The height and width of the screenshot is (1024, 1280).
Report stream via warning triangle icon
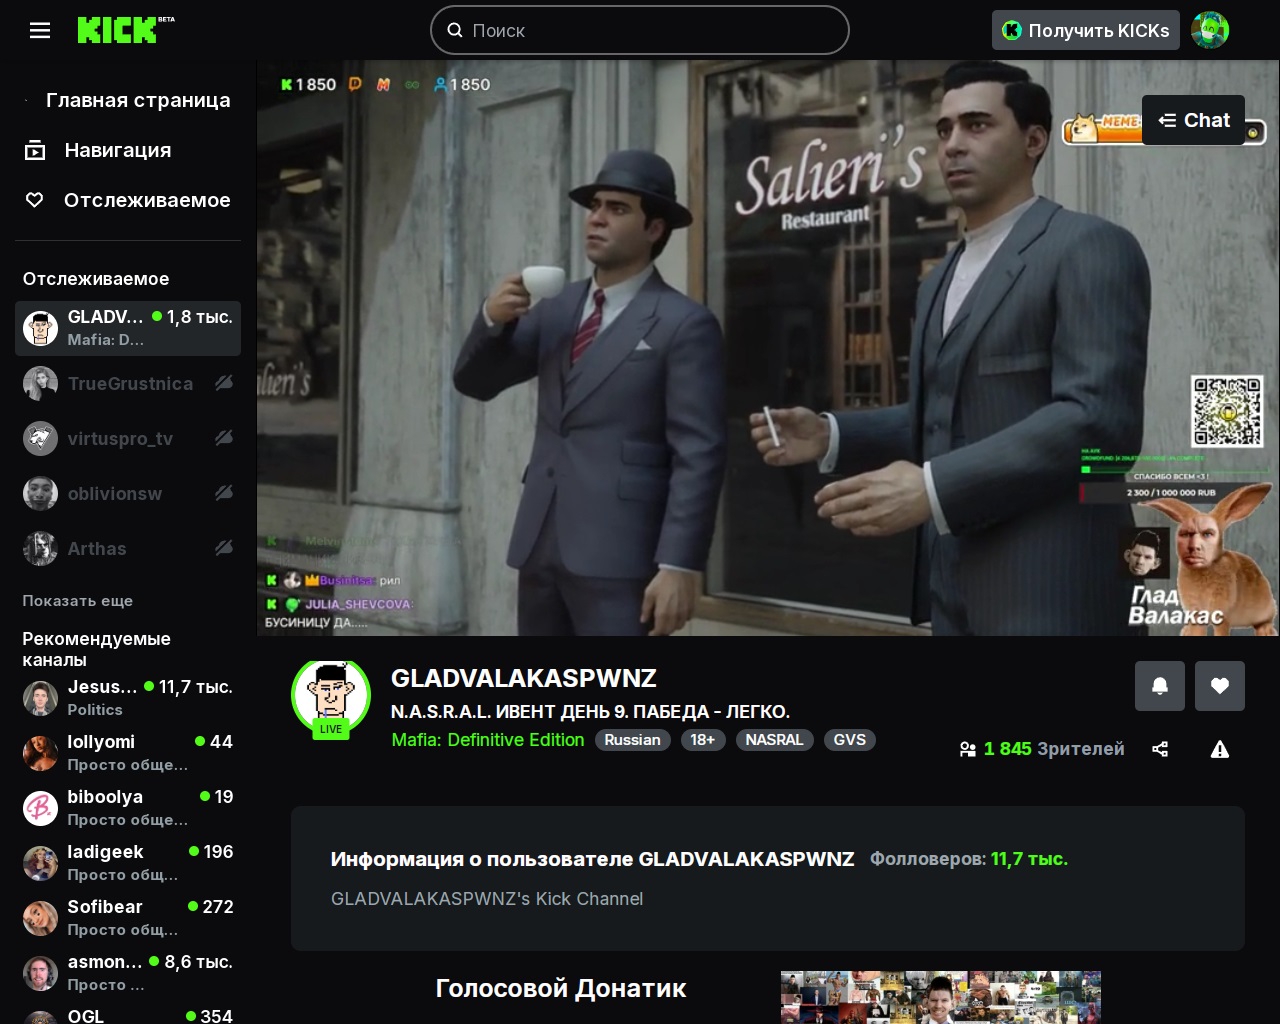tap(1220, 749)
